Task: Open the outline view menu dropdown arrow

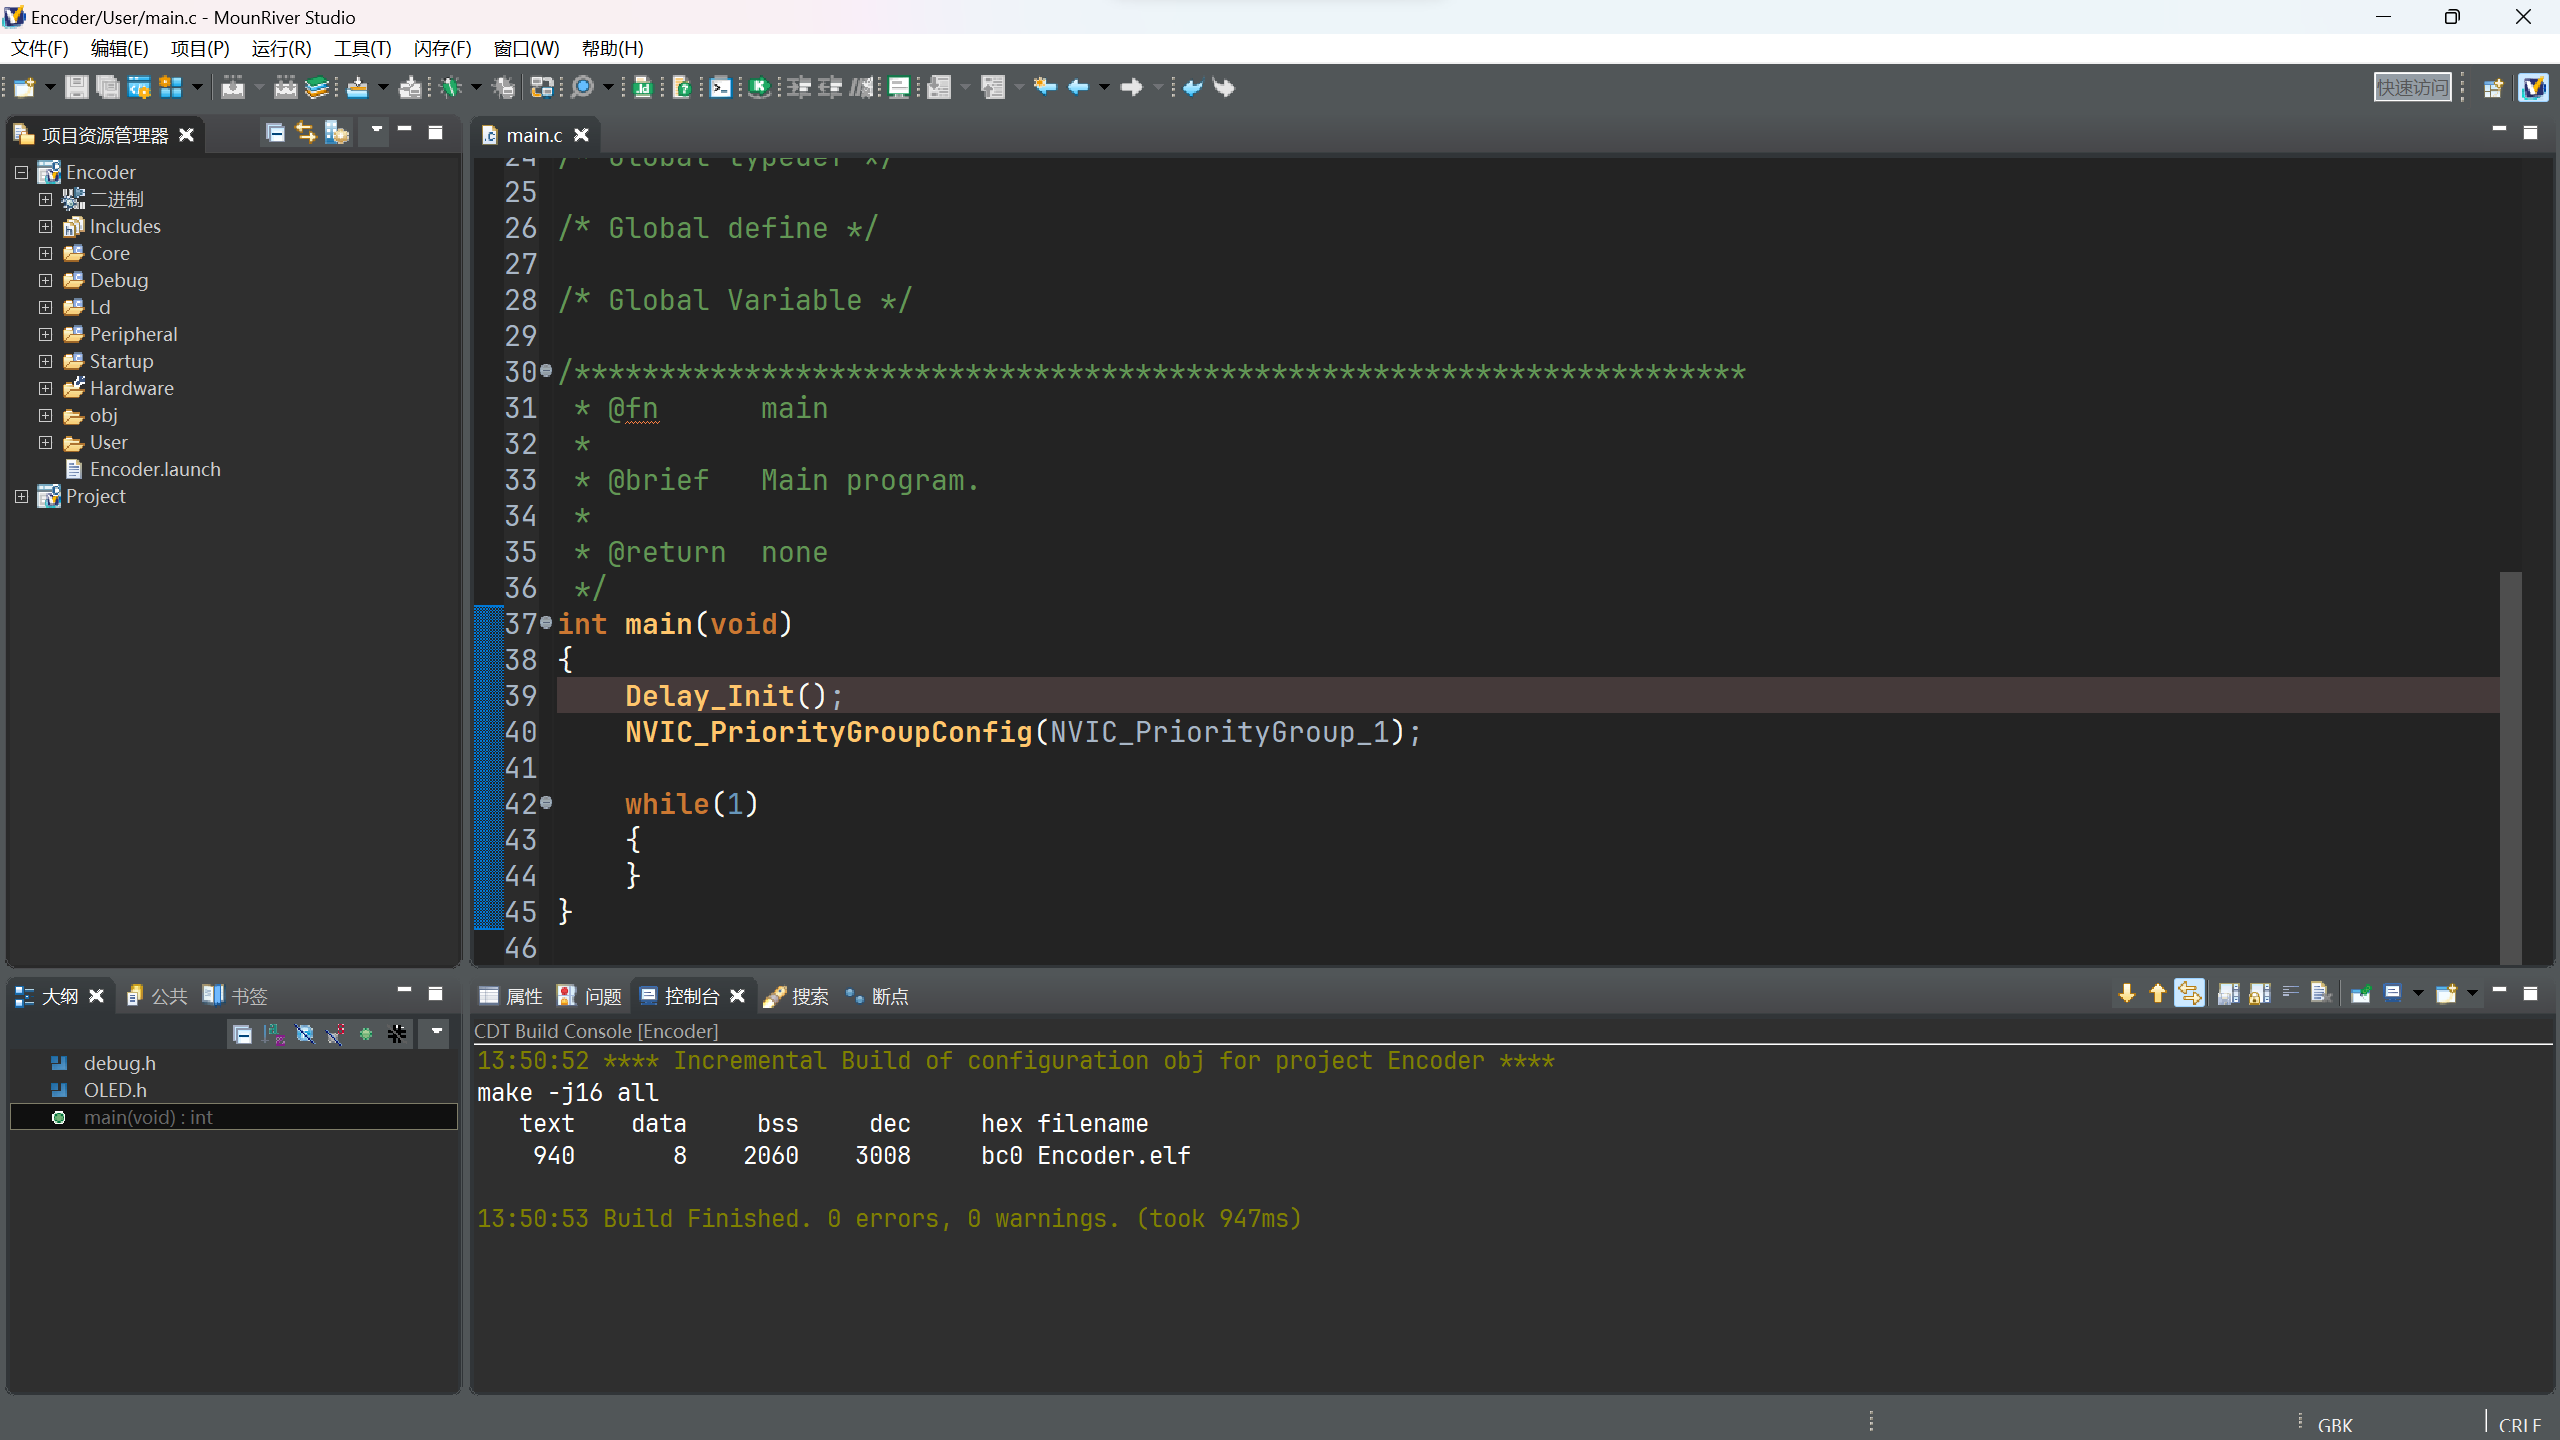Action: point(436,1032)
